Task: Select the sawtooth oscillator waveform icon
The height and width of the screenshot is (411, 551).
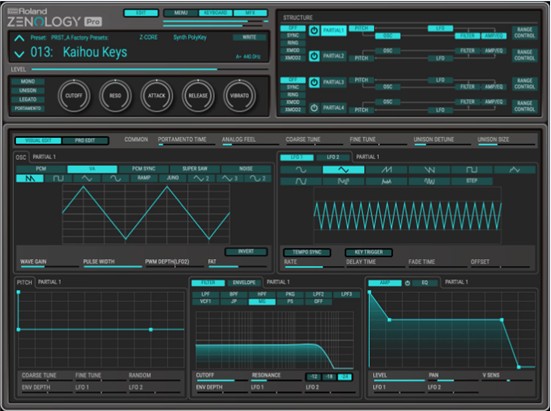Action: click(30, 178)
